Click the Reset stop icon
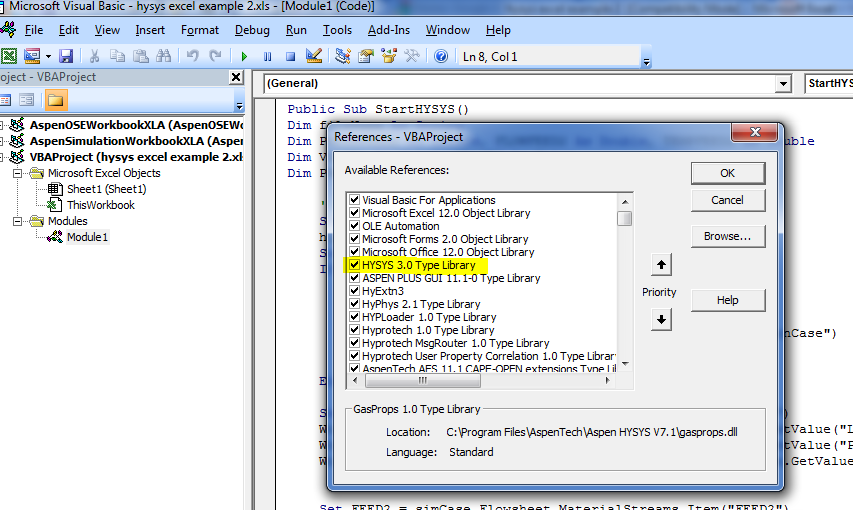The image size is (853, 510). coord(290,57)
